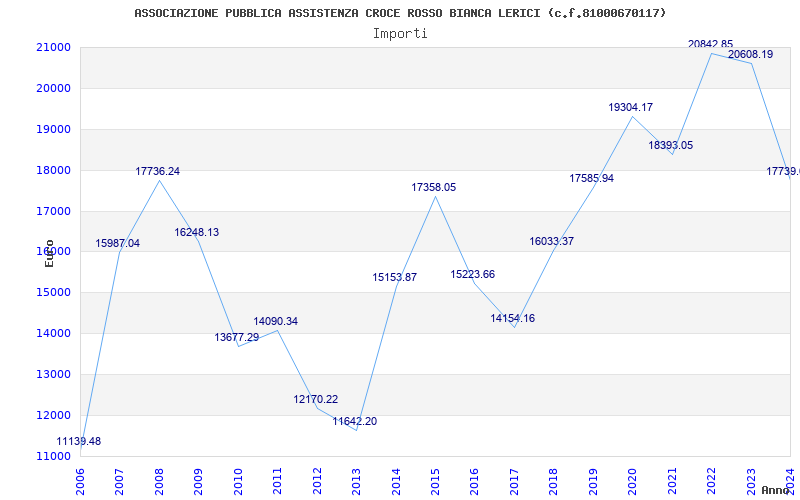
Task: Select the 20608.19 data label
Action: click(751, 54)
